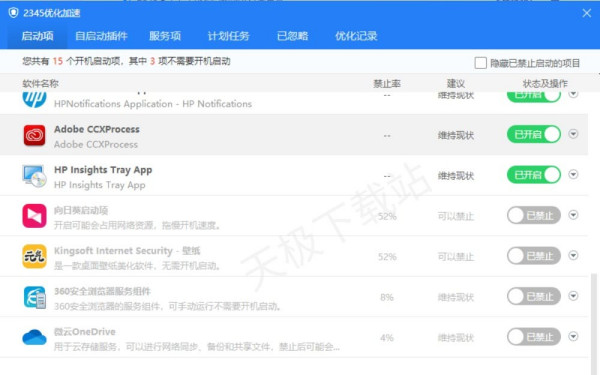This screenshot has height=375, width=600.
Task: Click the 向日葵启动项 title text
Action: click(x=81, y=210)
